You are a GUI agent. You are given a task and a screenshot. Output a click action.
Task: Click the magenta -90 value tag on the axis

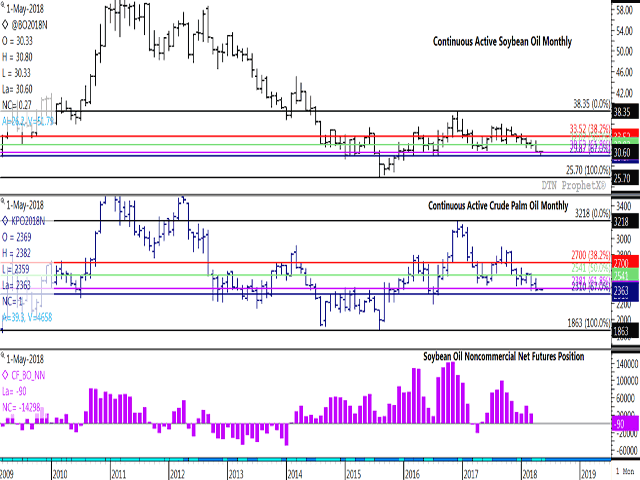click(625, 423)
